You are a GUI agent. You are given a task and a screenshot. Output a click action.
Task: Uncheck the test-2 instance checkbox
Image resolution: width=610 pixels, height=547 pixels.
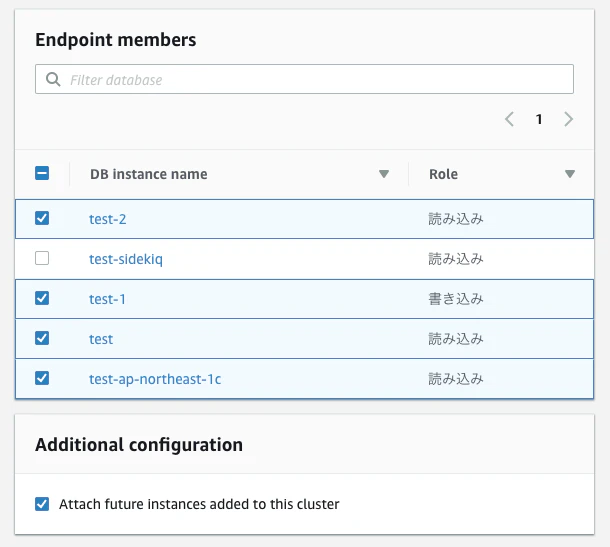click(x=42, y=218)
